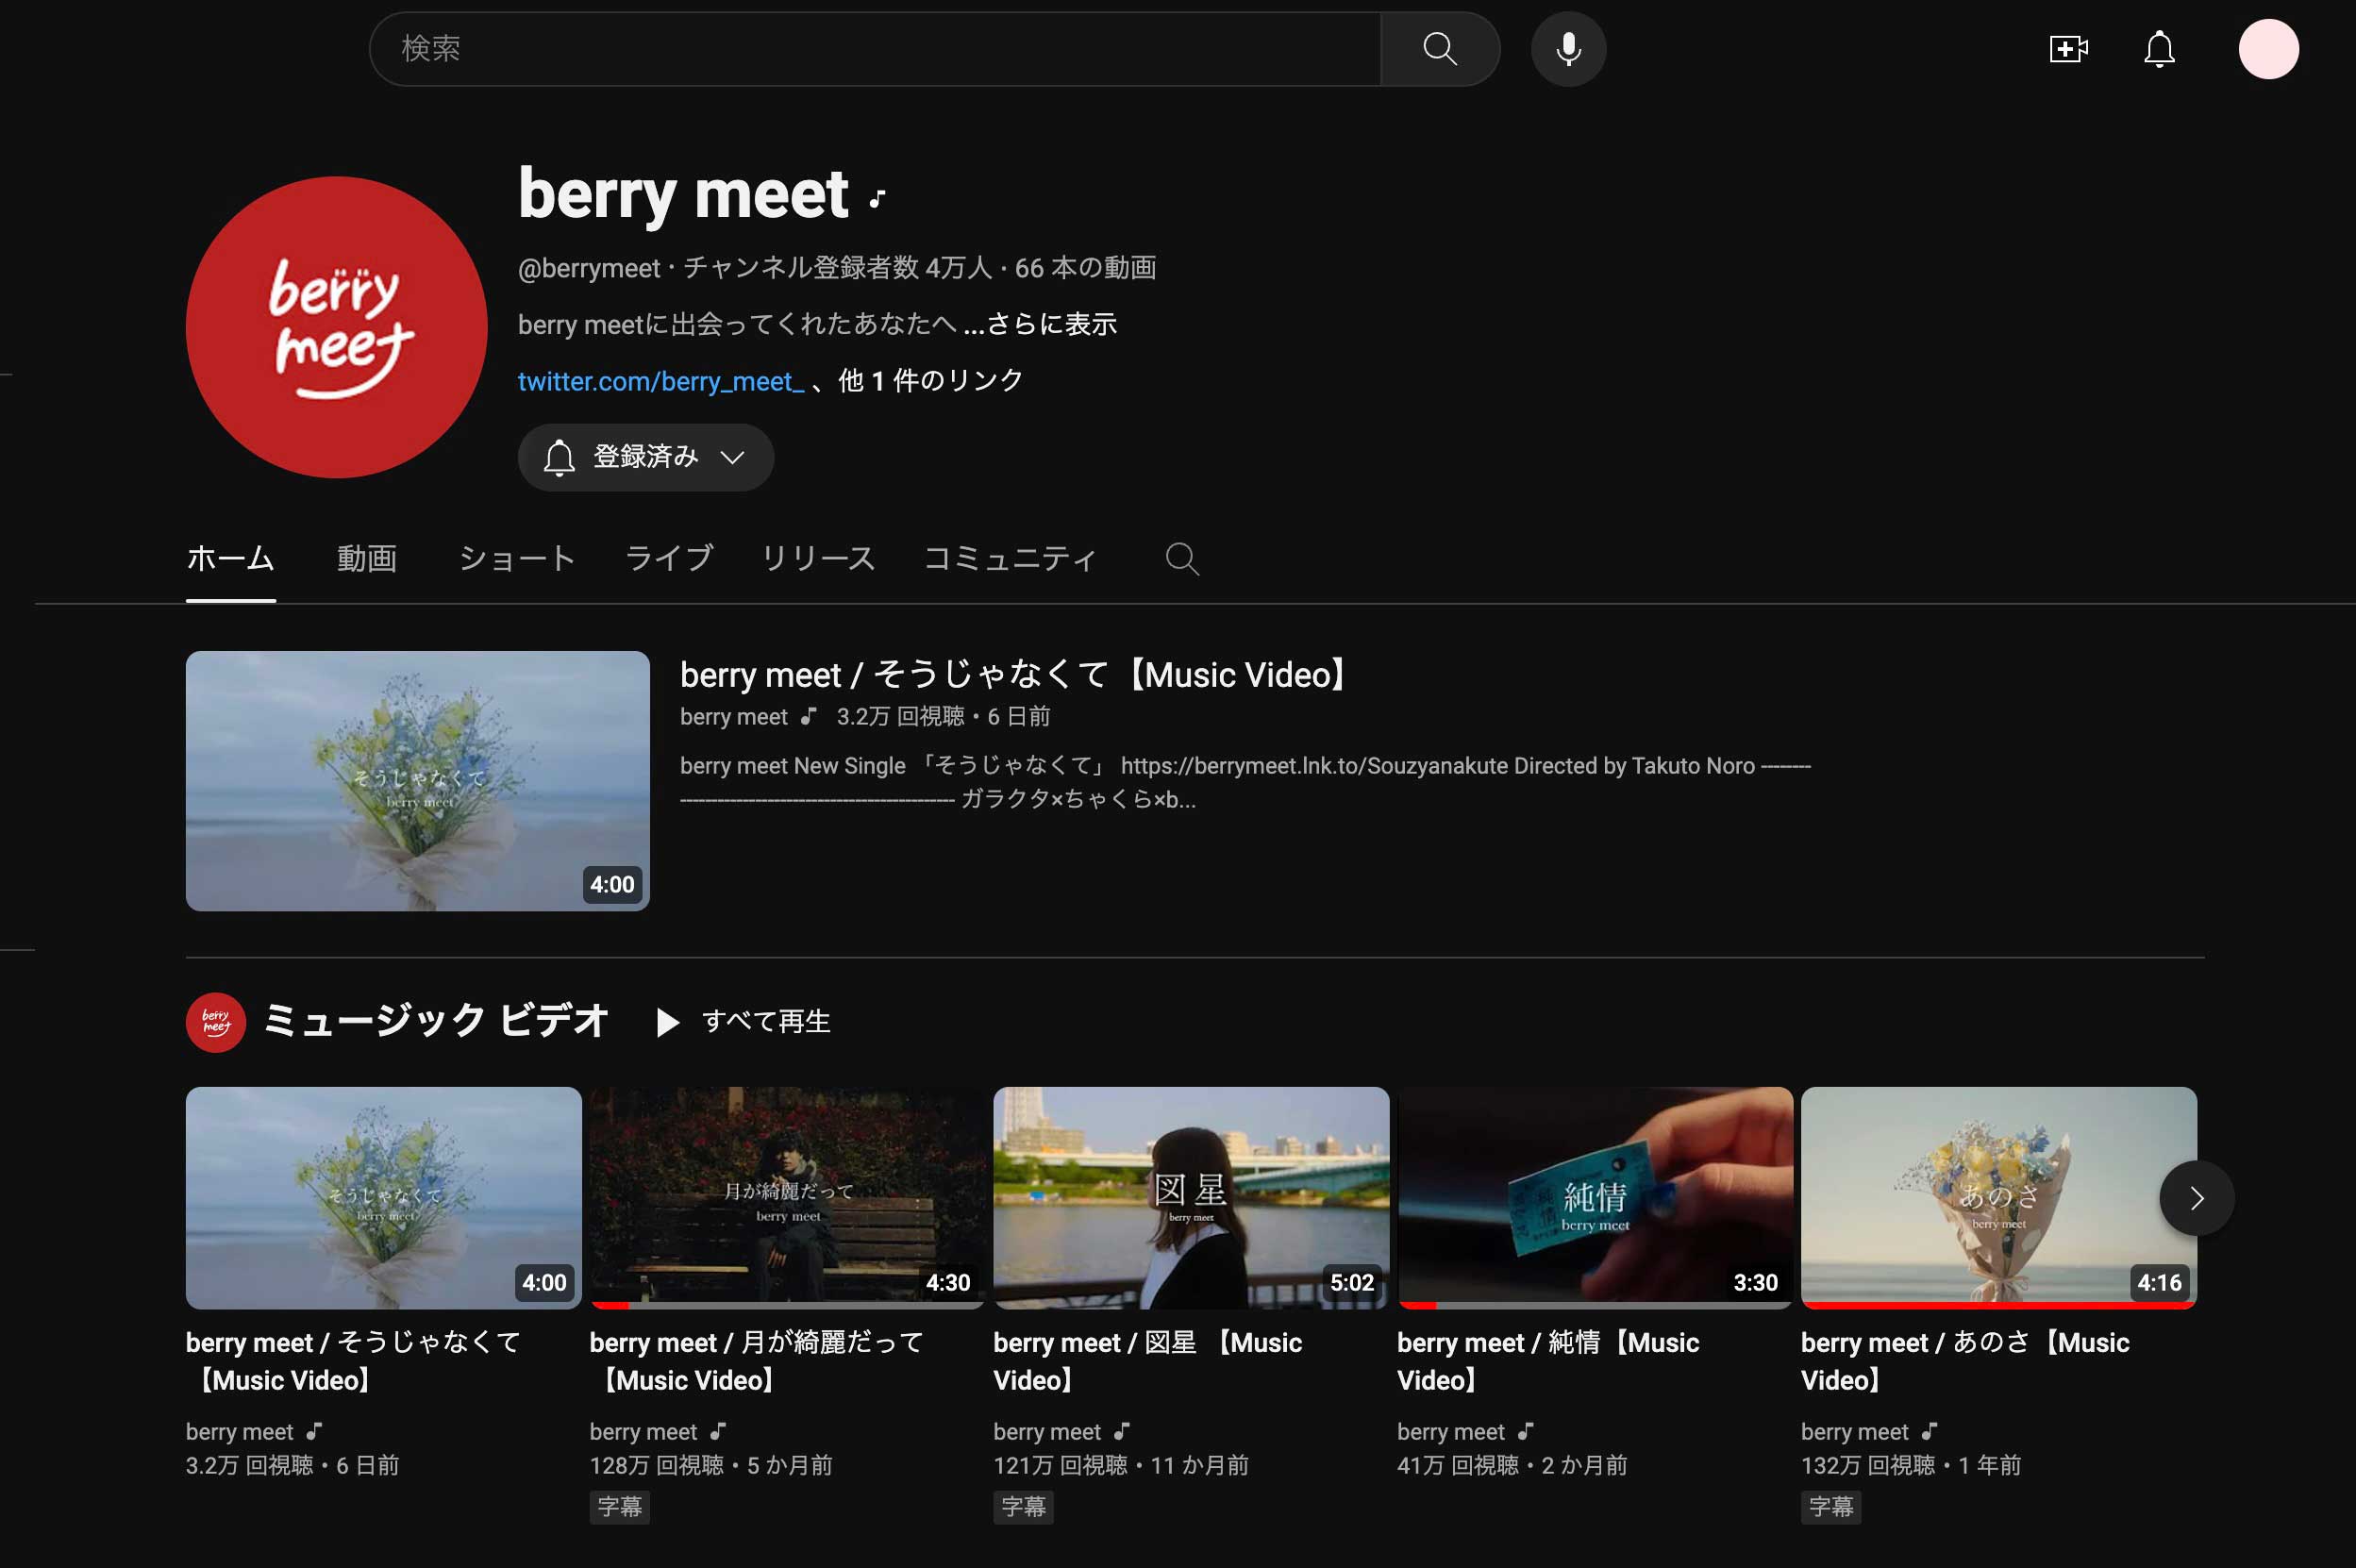Screen dimensions: 2356x1568
Task: Open the account avatar menu
Action: [x=2267, y=49]
